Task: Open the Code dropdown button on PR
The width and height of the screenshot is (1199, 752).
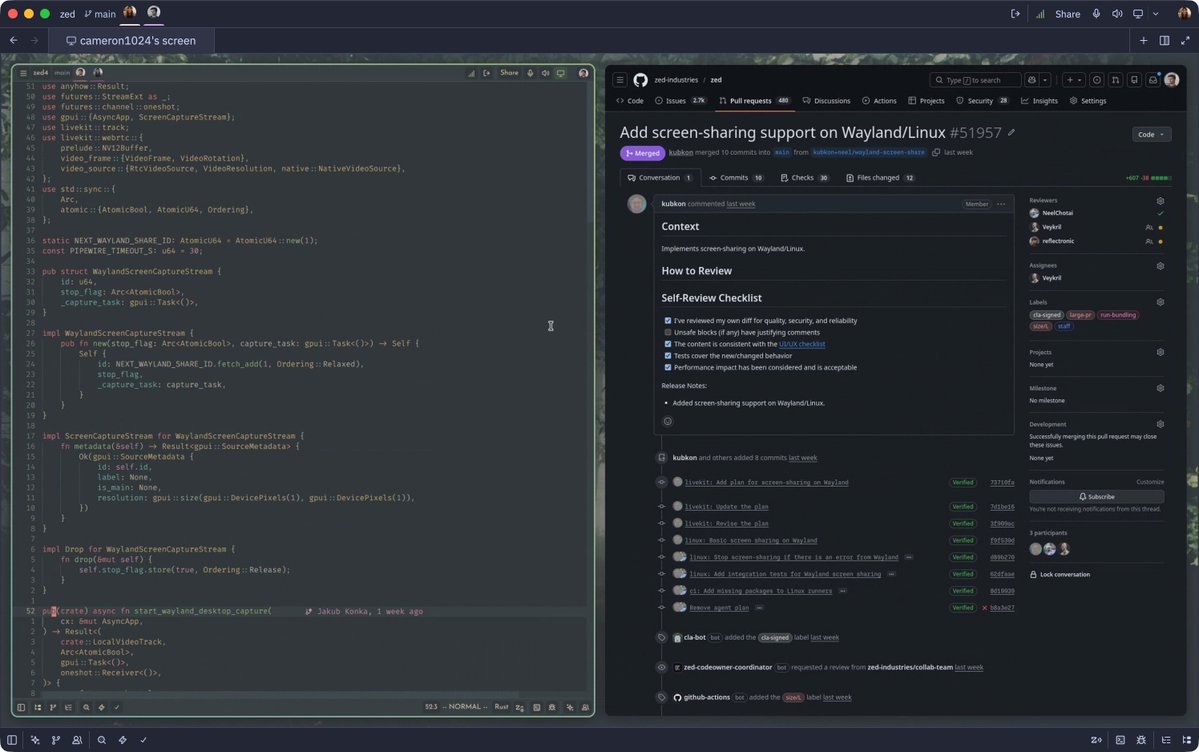Action: 1151,135
